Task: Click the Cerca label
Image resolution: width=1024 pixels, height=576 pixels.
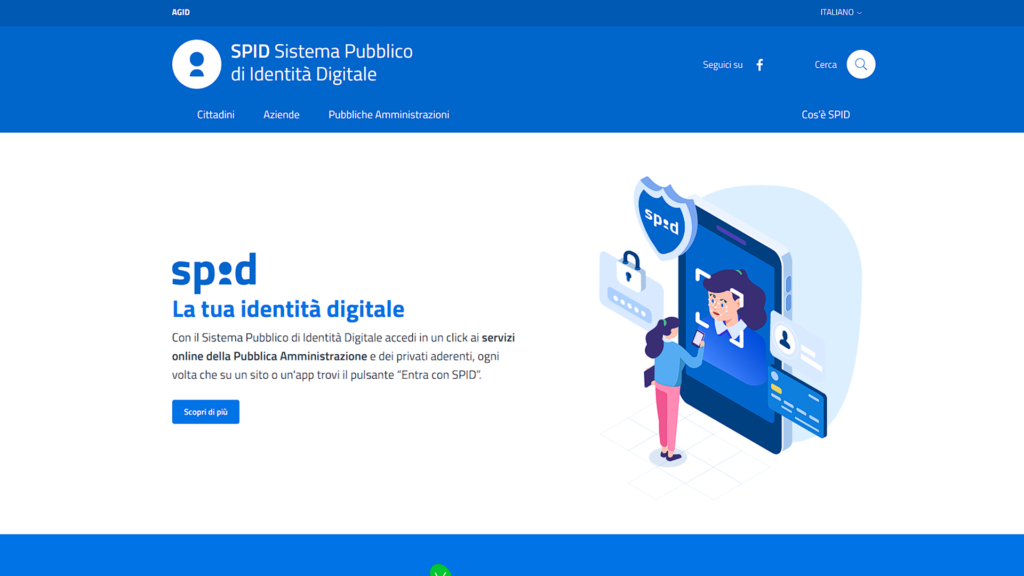Action: (825, 65)
